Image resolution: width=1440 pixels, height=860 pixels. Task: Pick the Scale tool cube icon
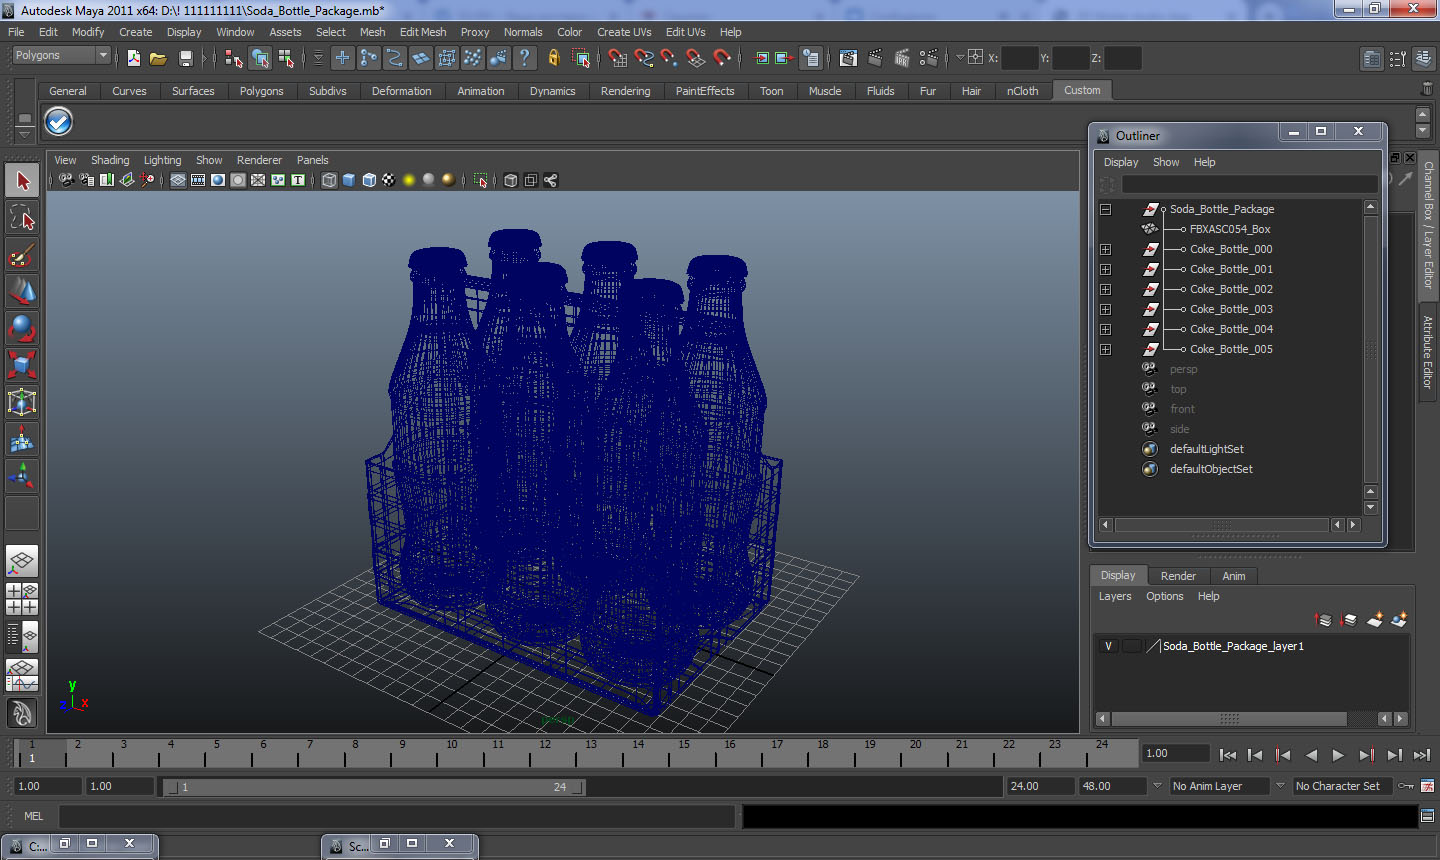coord(22,365)
